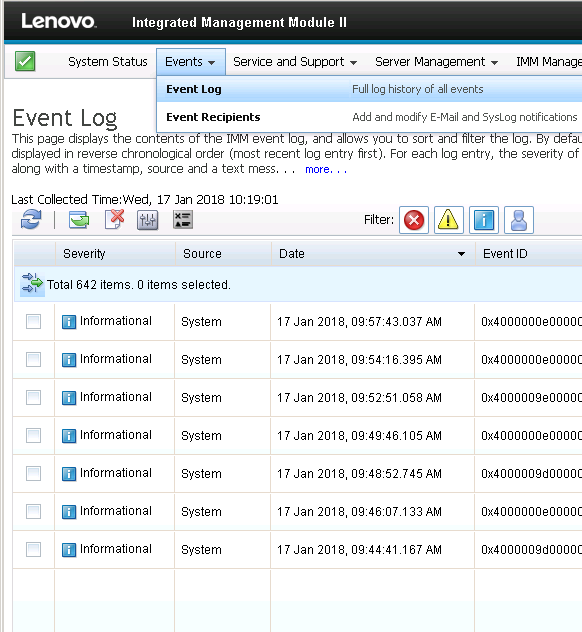
Task: Click the green checkmark system health icon
Action: 25,61
